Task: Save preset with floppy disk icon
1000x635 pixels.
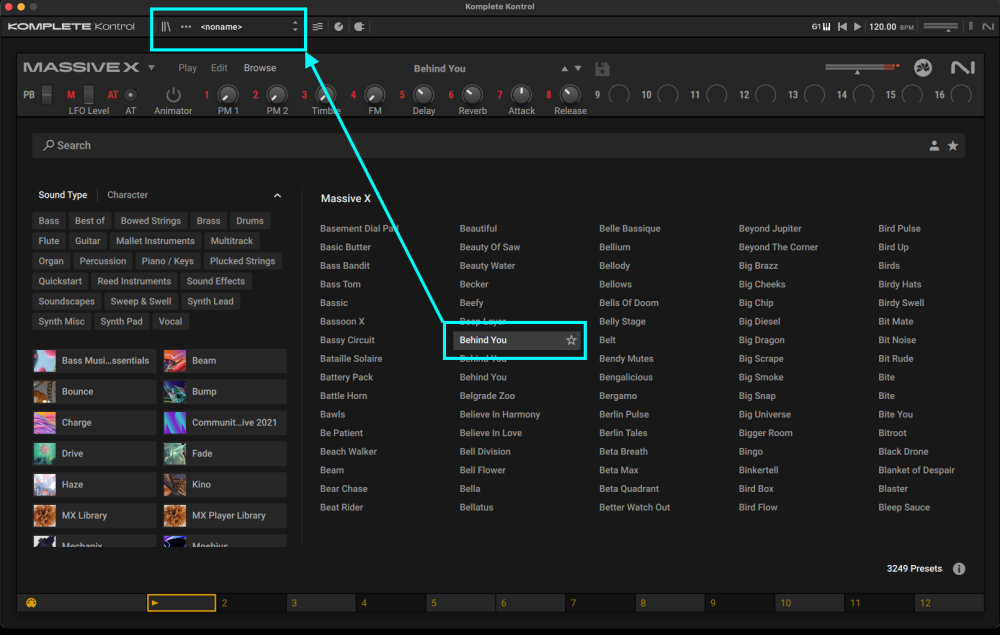Action: tap(602, 69)
